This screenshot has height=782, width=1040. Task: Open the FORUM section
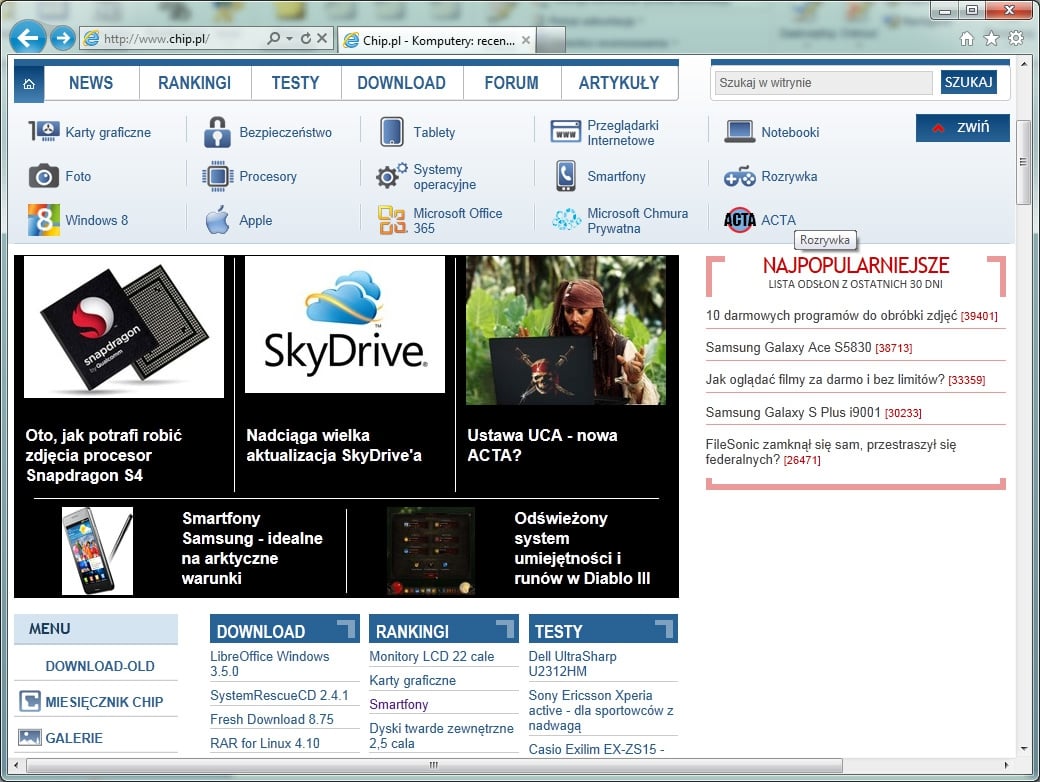pos(511,83)
